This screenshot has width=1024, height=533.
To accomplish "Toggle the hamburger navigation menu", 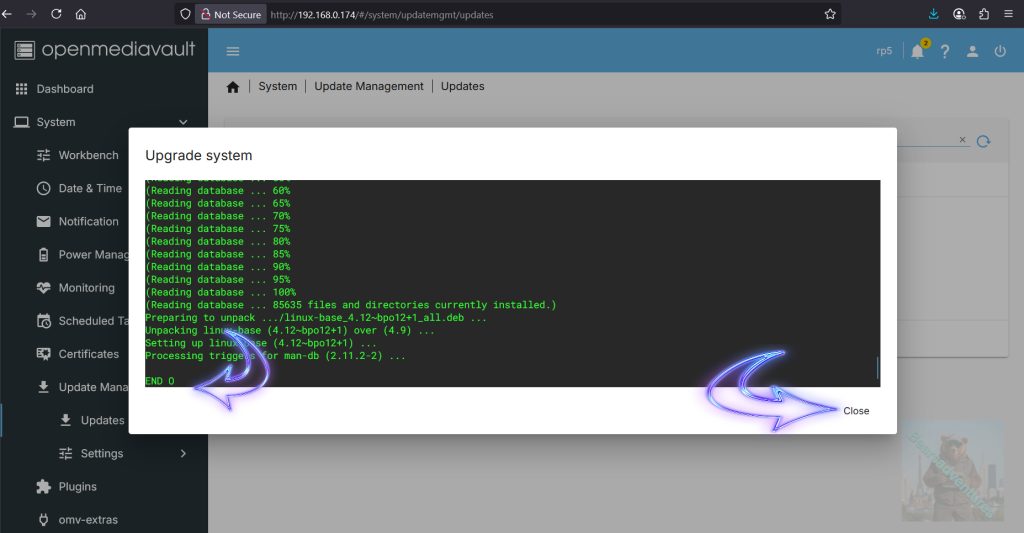I will (x=233, y=51).
